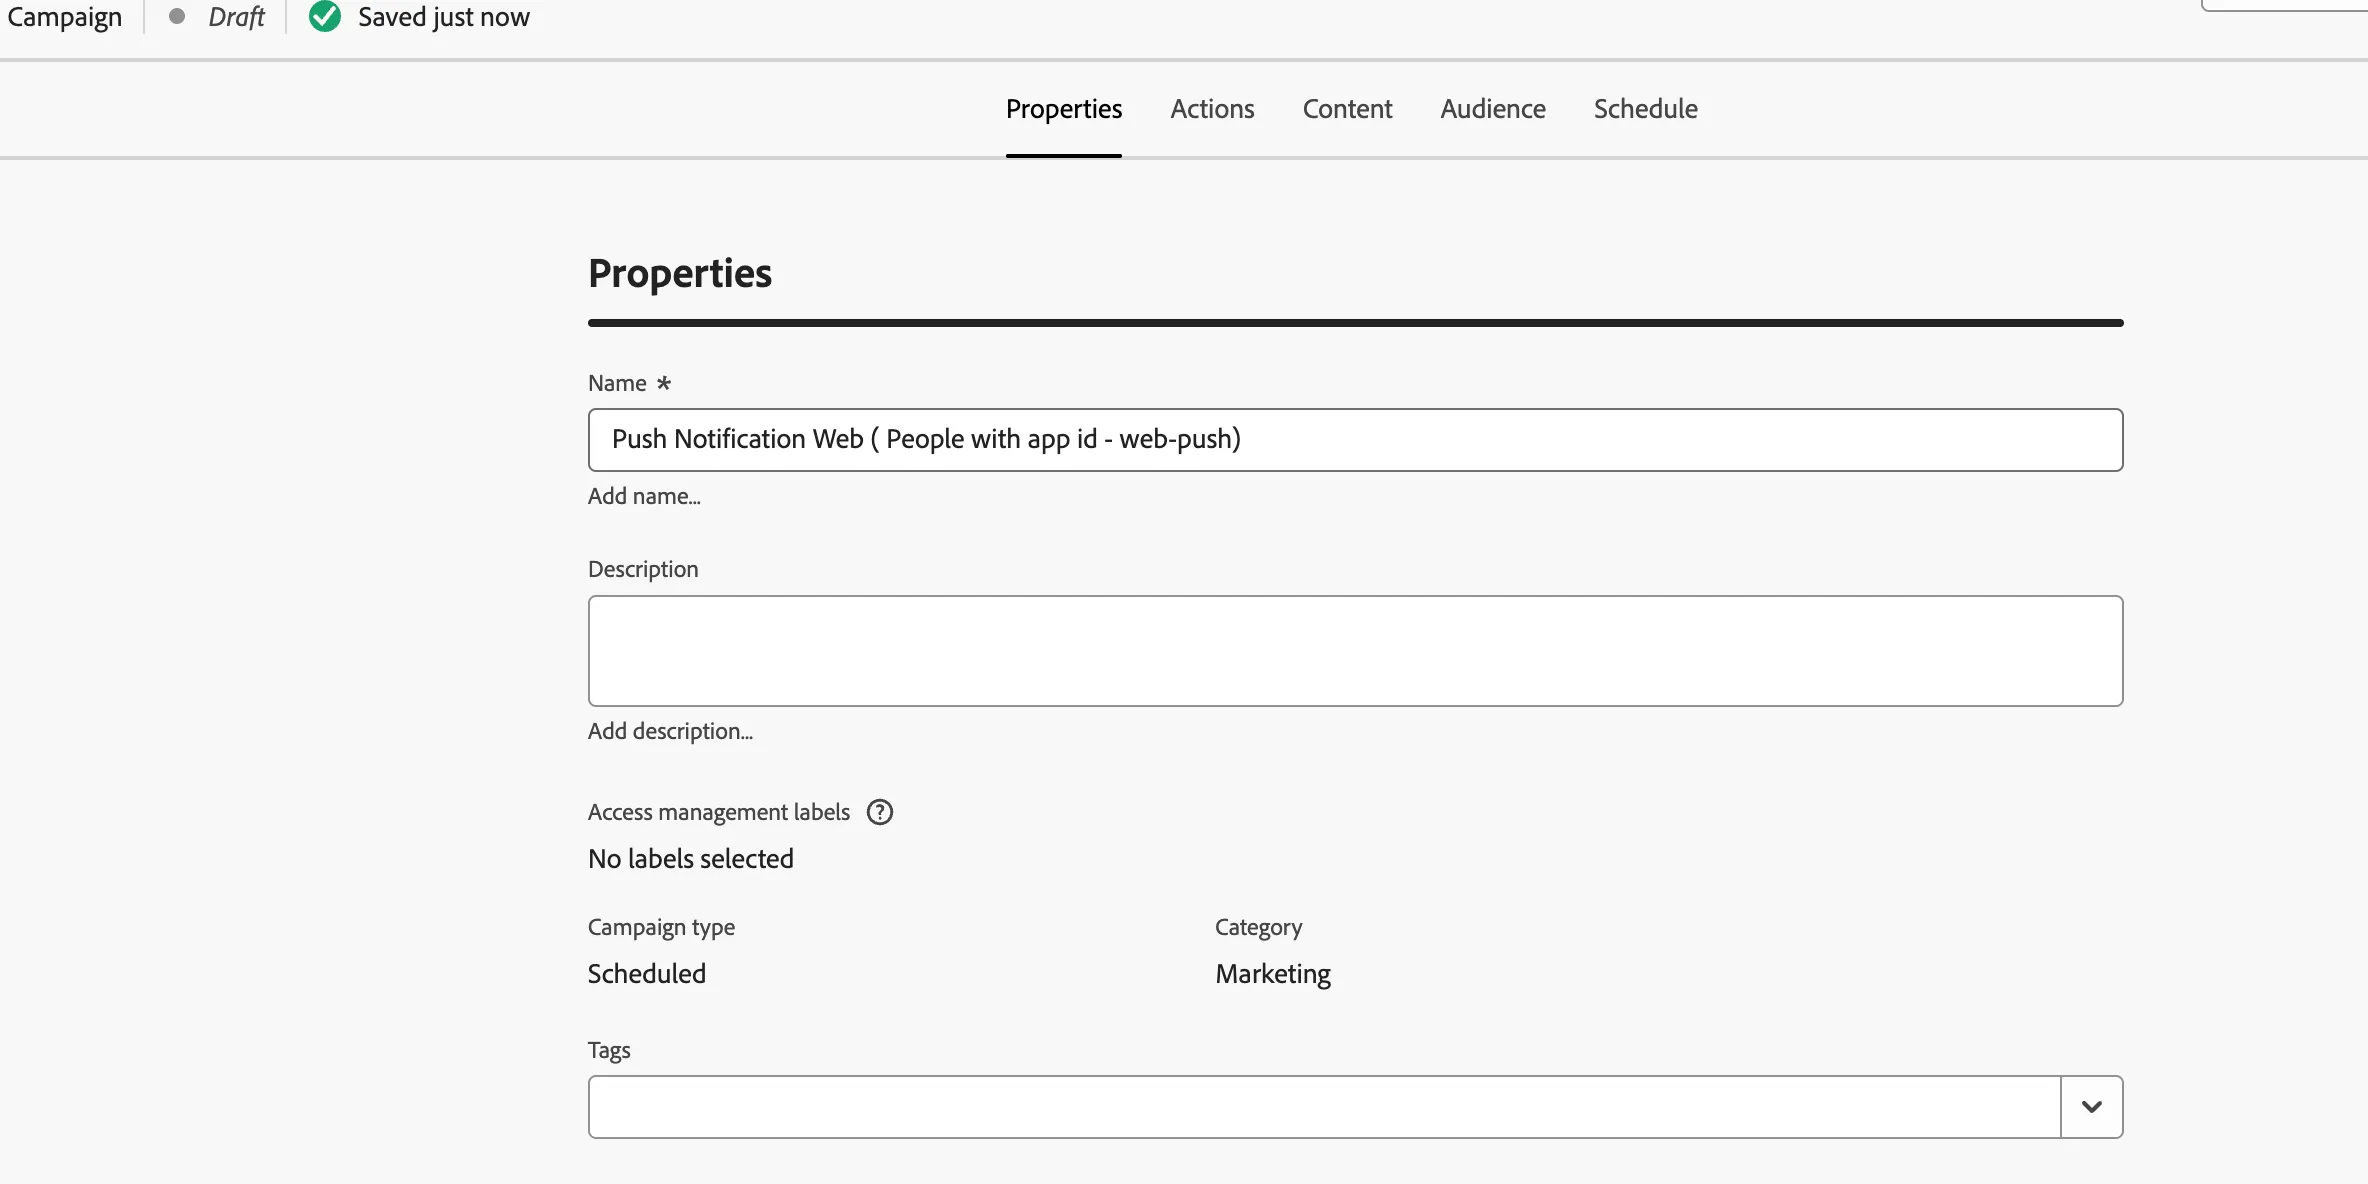Switch to the Actions tab
This screenshot has width=2368, height=1184.
click(1212, 108)
